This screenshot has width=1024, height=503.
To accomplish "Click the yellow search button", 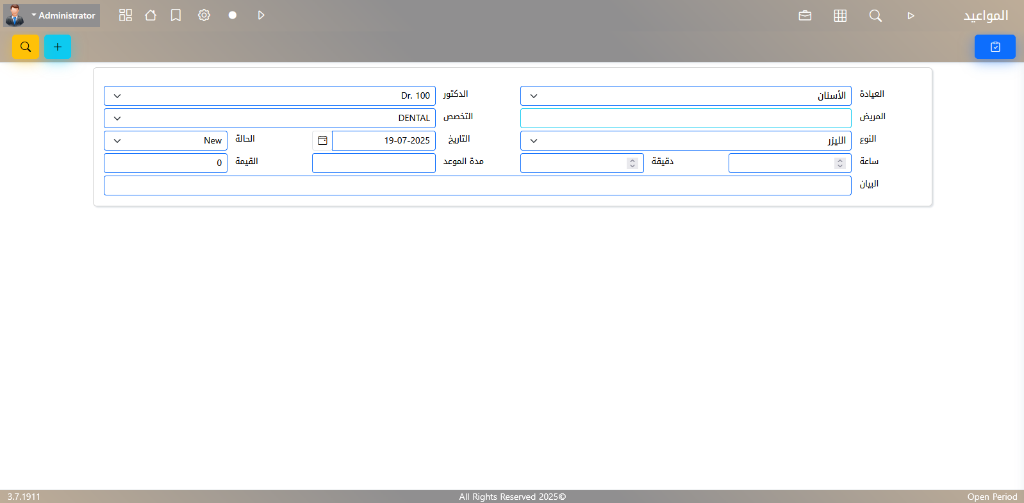I will coord(26,47).
